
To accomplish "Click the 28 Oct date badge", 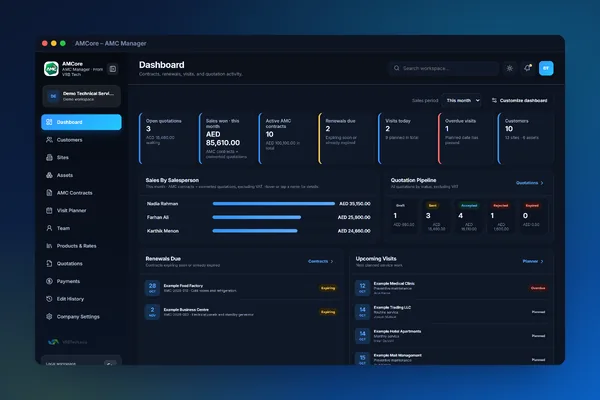I will click(152, 288).
